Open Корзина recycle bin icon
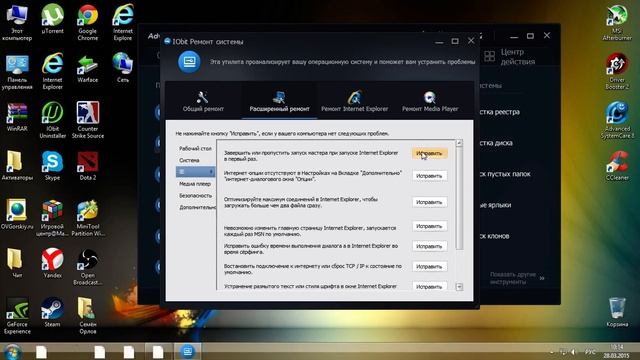This screenshot has width=640, height=360. [617, 313]
